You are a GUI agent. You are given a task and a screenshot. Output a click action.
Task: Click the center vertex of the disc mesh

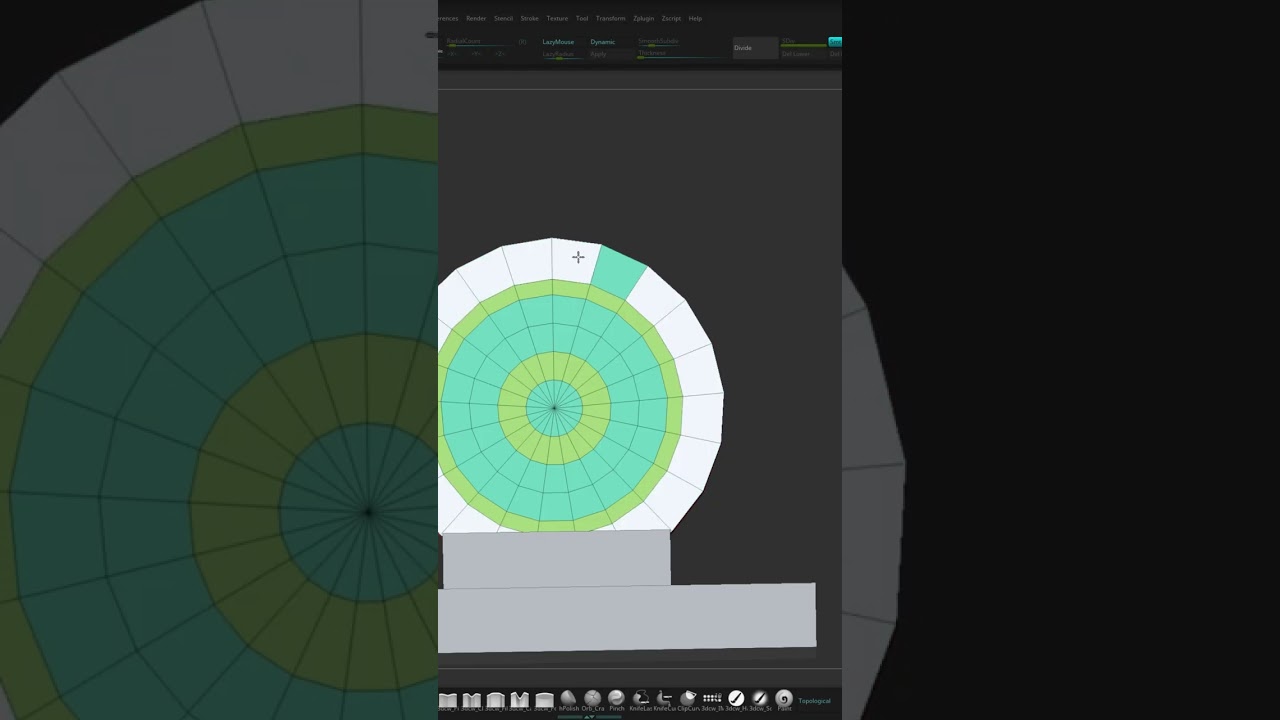554,407
